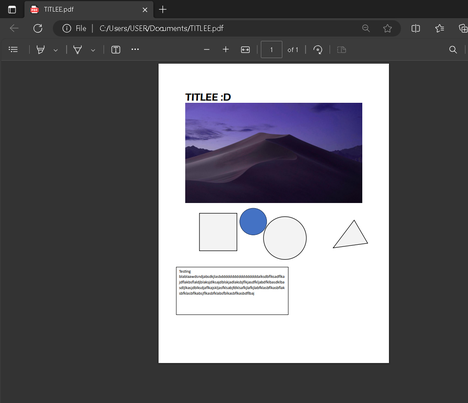Image resolution: width=468 pixels, height=403 pixels.
Task: Open the tab actions menu icon
Action: (x=12, y=9)
